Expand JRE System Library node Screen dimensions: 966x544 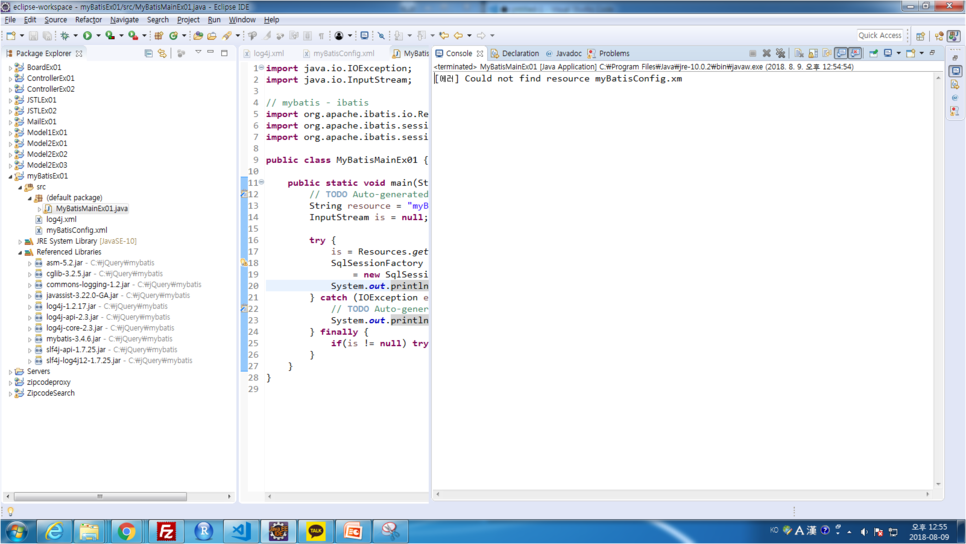pos(20,242)
